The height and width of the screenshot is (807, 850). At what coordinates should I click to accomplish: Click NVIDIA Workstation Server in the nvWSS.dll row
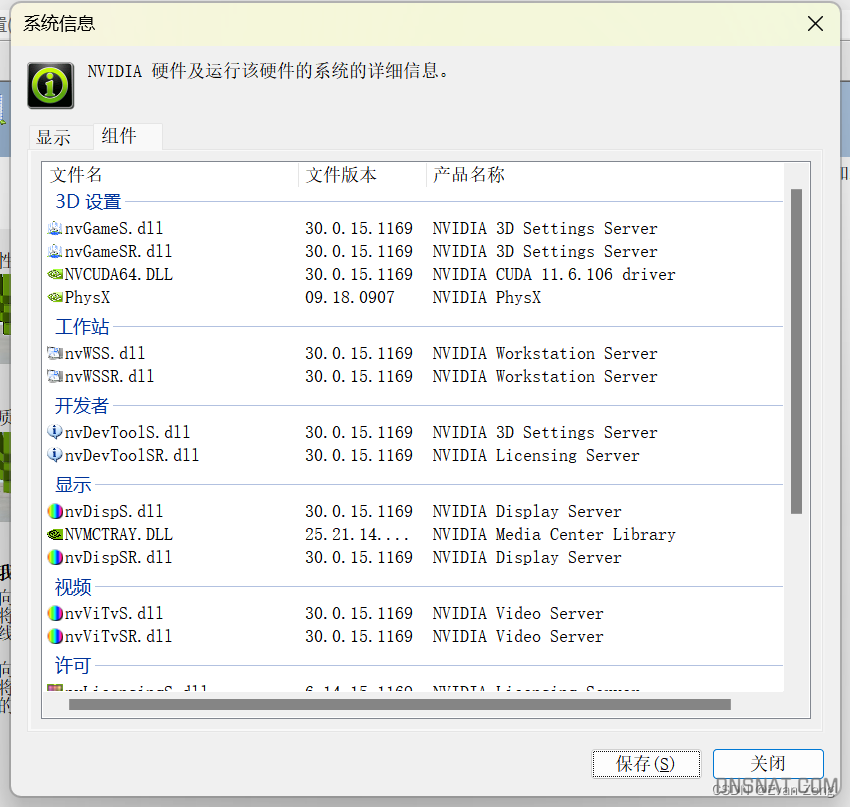click(x=545, y=353)
